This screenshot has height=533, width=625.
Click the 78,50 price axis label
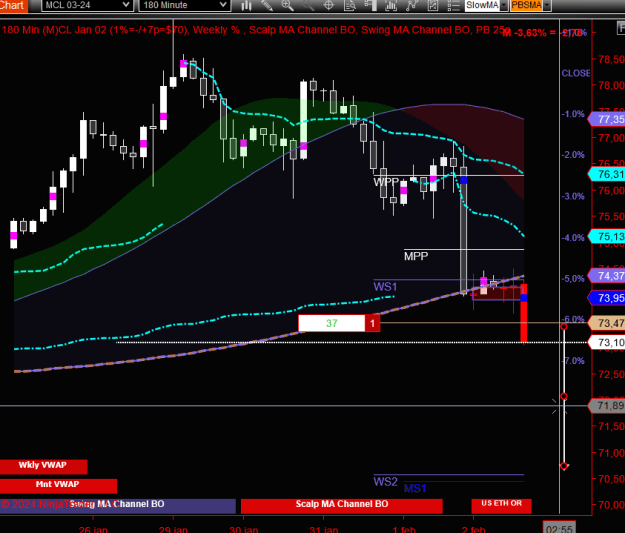[x=611, y=59]
